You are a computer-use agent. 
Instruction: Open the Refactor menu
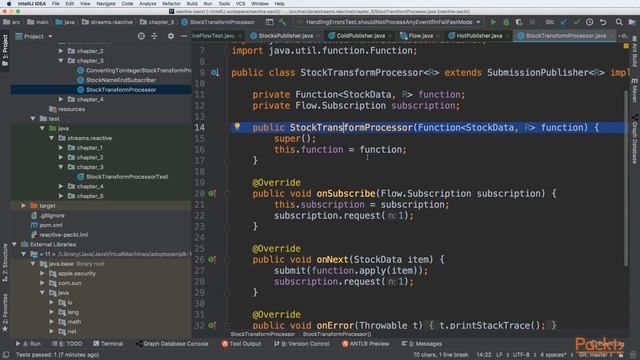tap(171, 4)
